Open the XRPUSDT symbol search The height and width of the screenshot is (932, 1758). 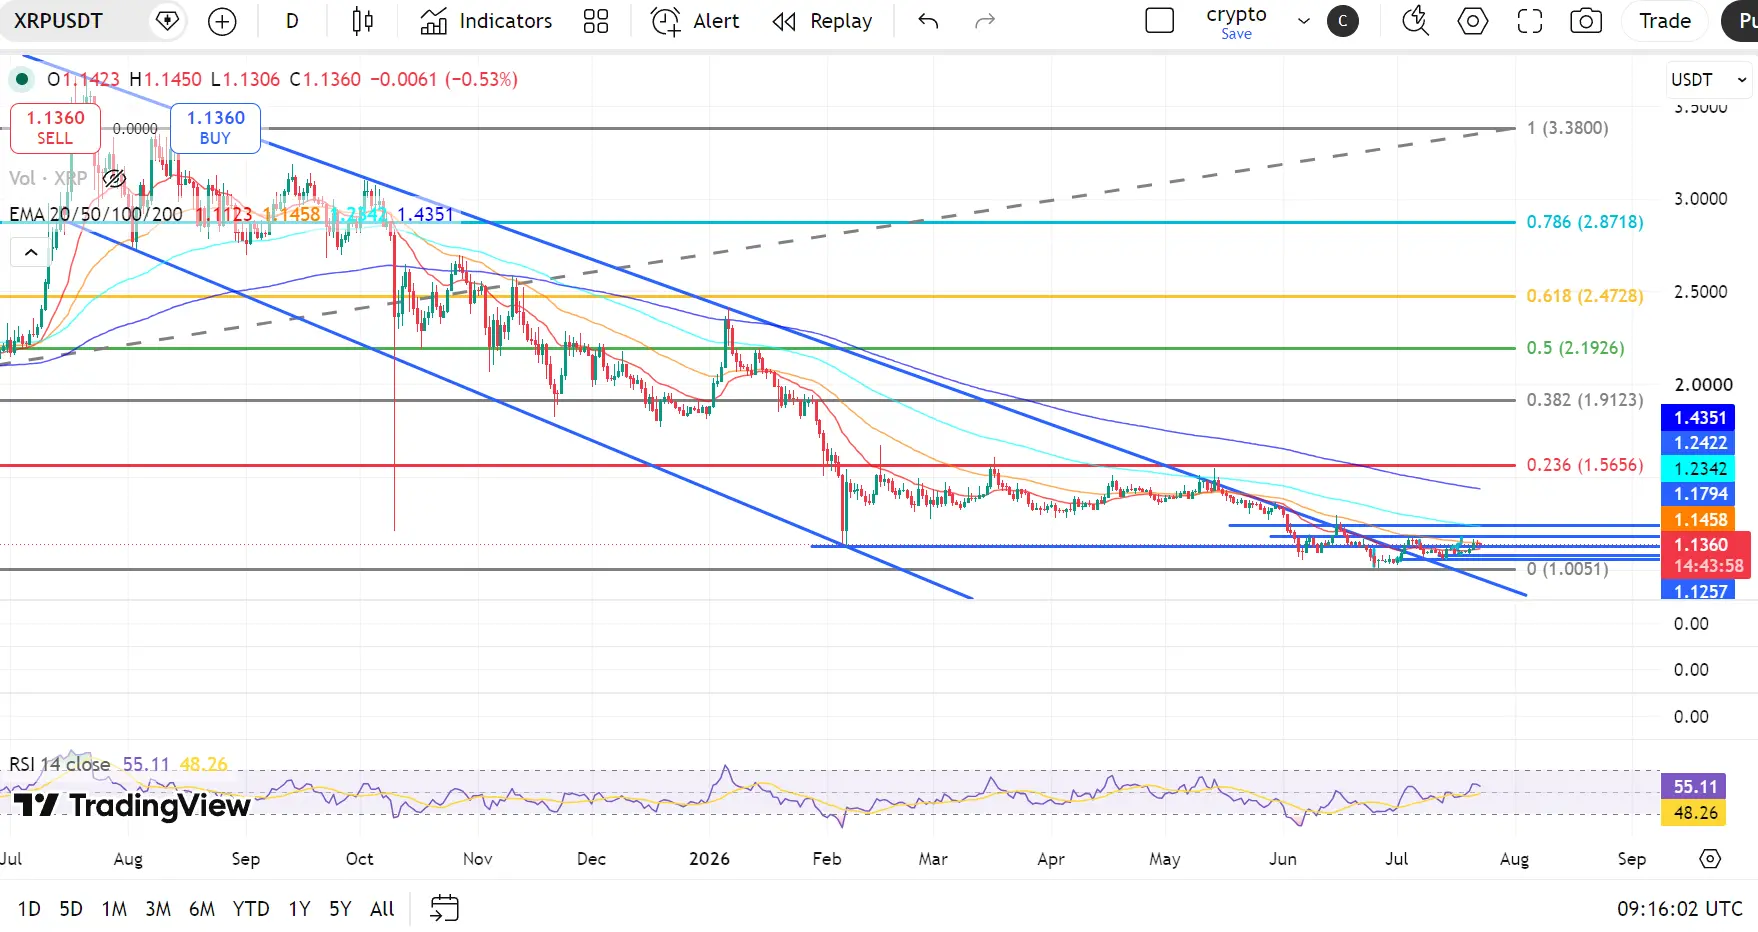[x=58, y=21]
